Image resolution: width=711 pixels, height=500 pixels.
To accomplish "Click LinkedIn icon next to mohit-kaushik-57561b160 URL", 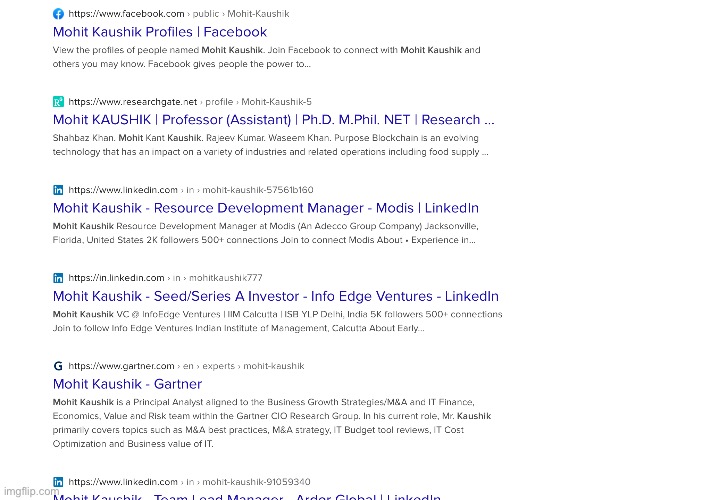I will (58, 190).
